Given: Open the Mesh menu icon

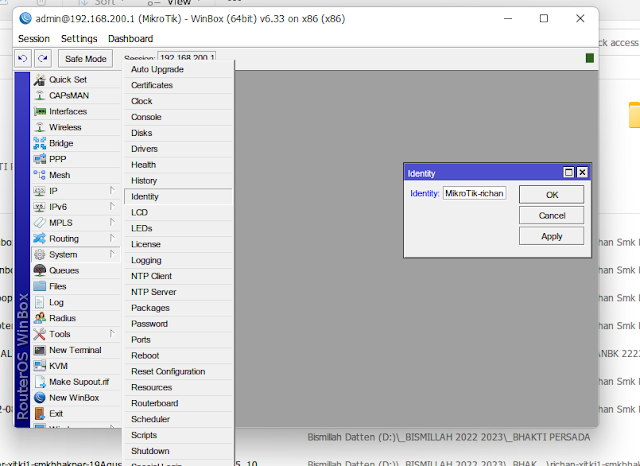Looking at the screenshot, I should click(40, 175).
